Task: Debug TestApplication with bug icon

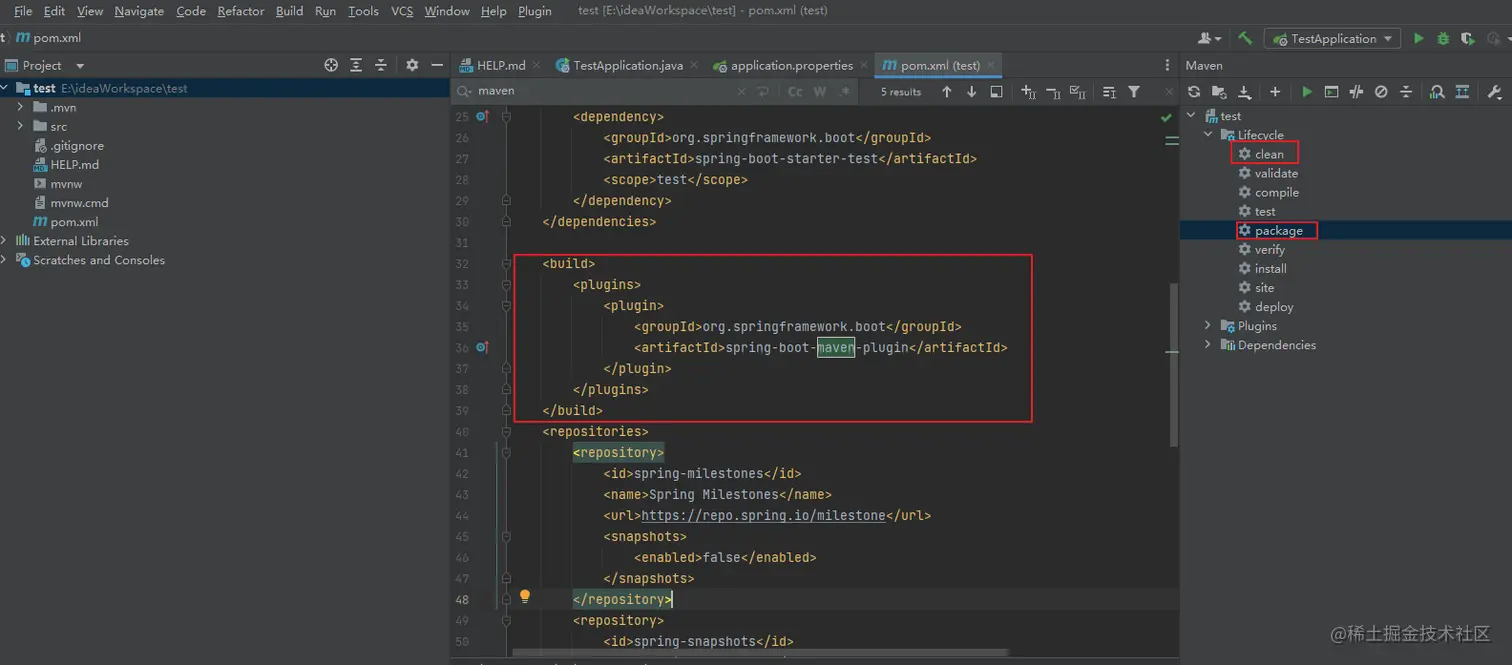Action: pyautogui.click(x=1443, y=38)
